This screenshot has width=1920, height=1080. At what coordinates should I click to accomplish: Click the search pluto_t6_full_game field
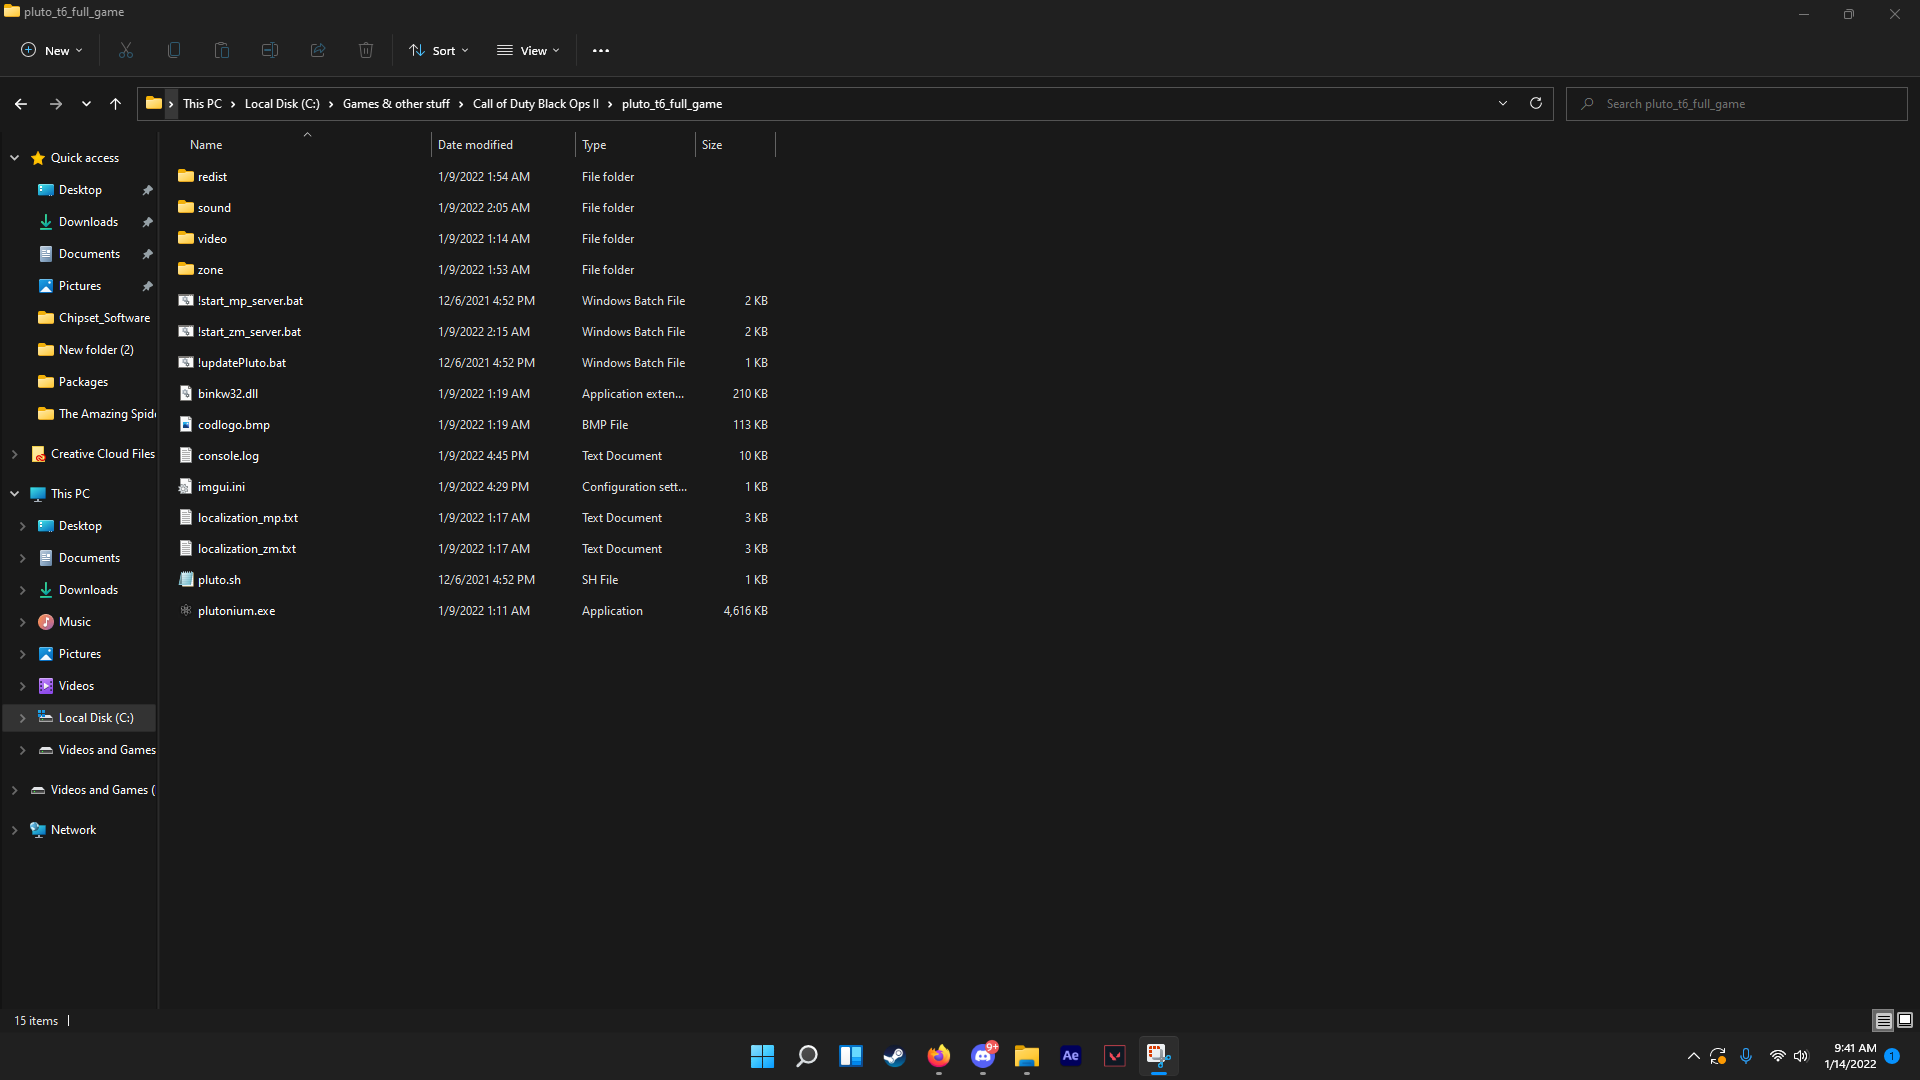point(1737,104)
